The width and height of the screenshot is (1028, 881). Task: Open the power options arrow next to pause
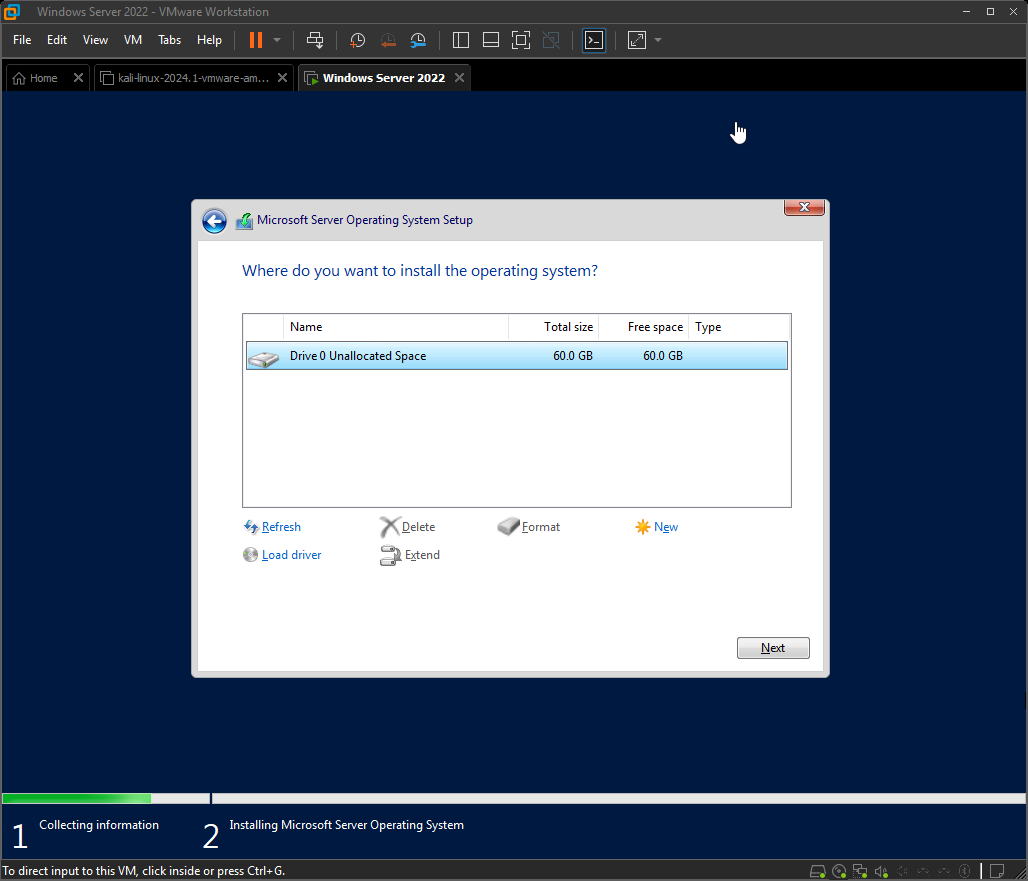coord(277,40)
